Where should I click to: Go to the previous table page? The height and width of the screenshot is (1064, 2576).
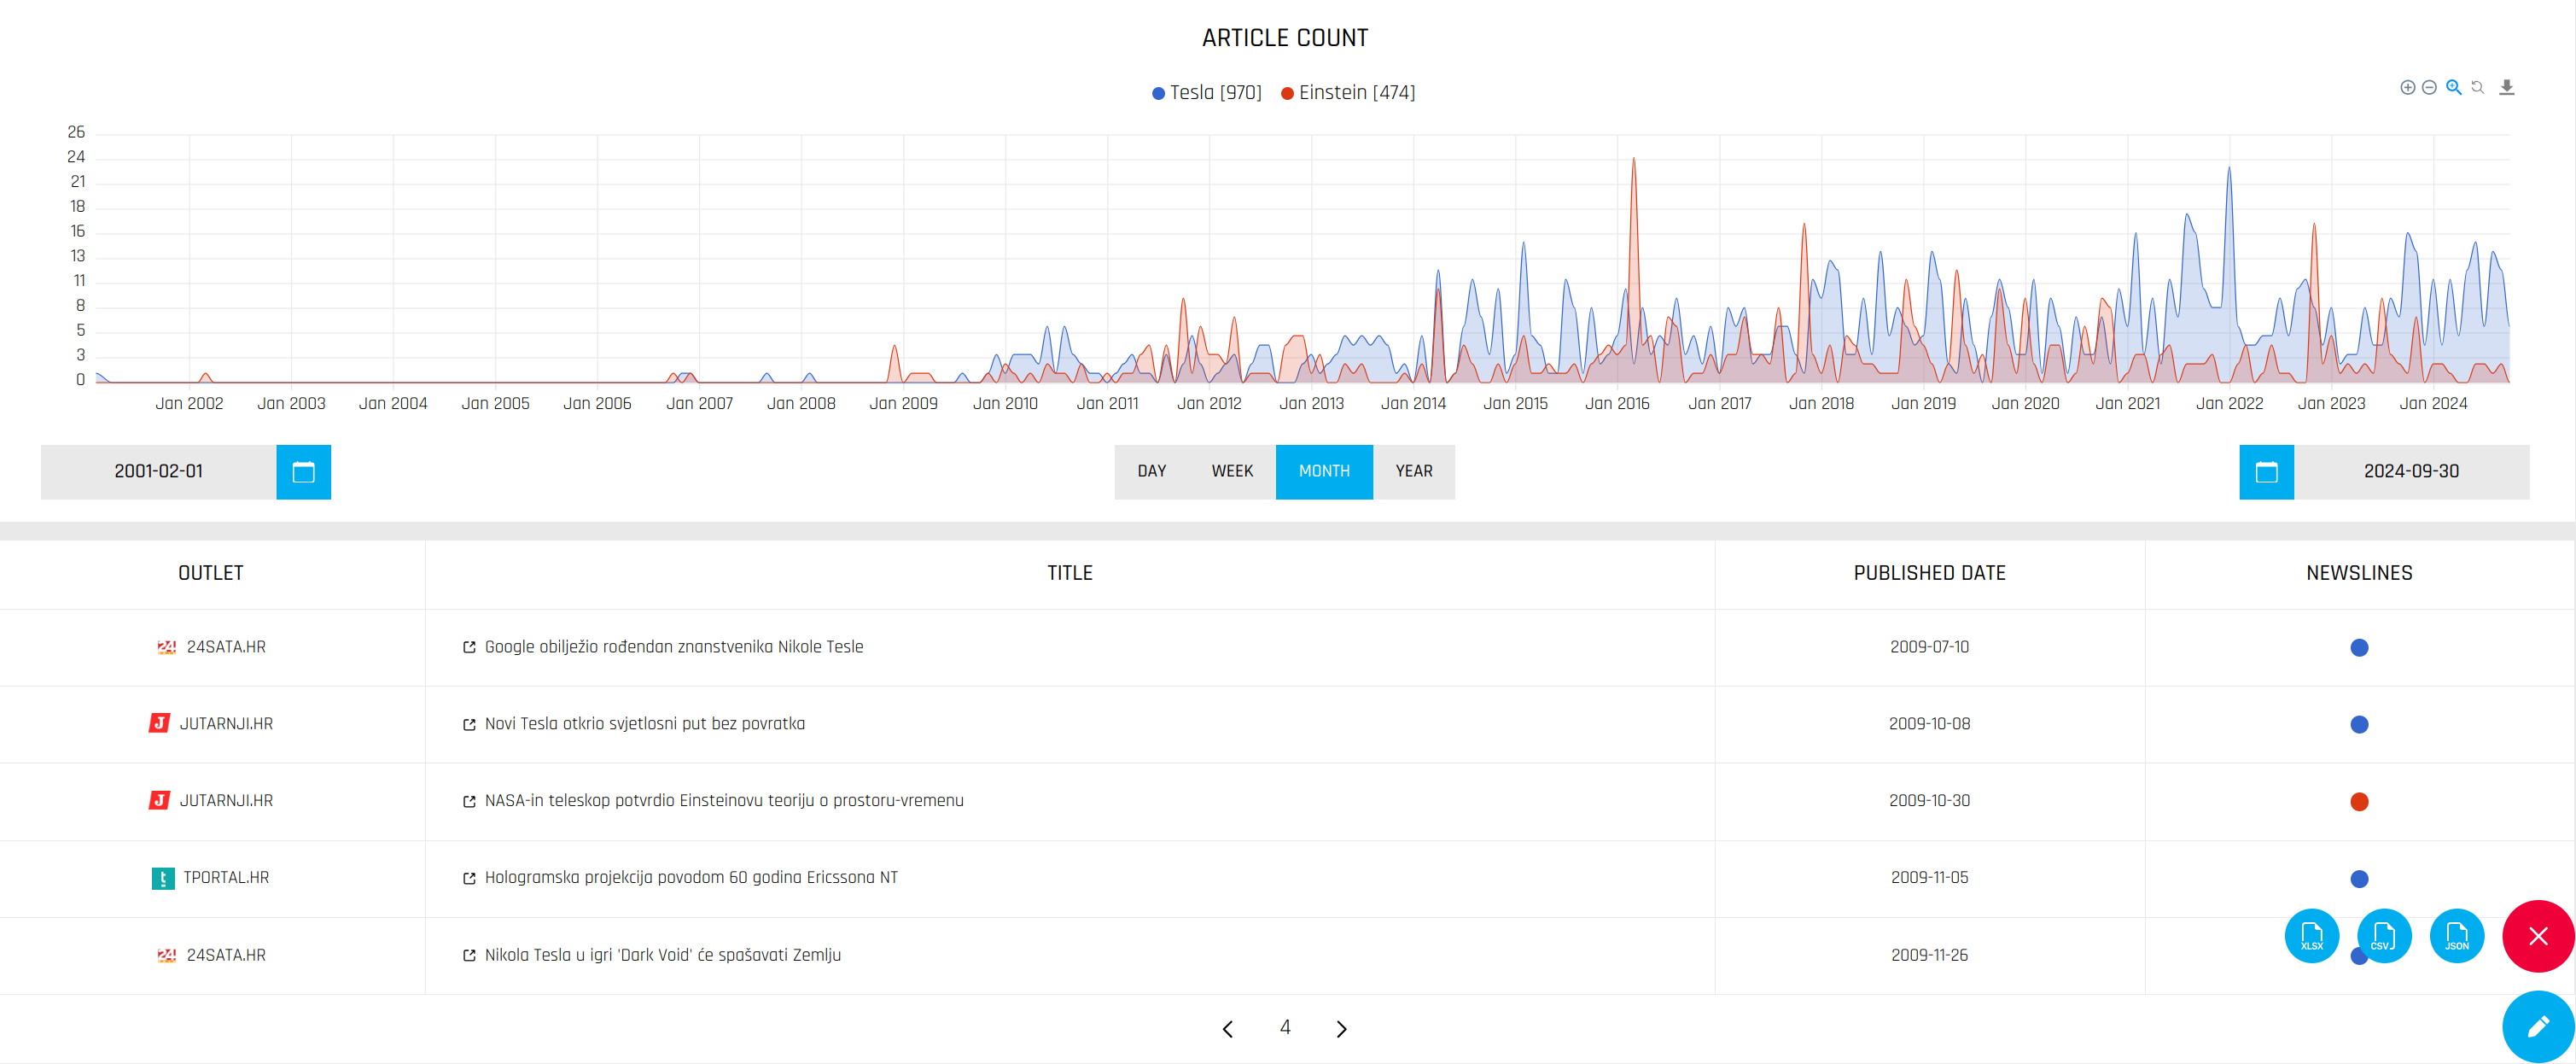(x=1228, y=1029)
